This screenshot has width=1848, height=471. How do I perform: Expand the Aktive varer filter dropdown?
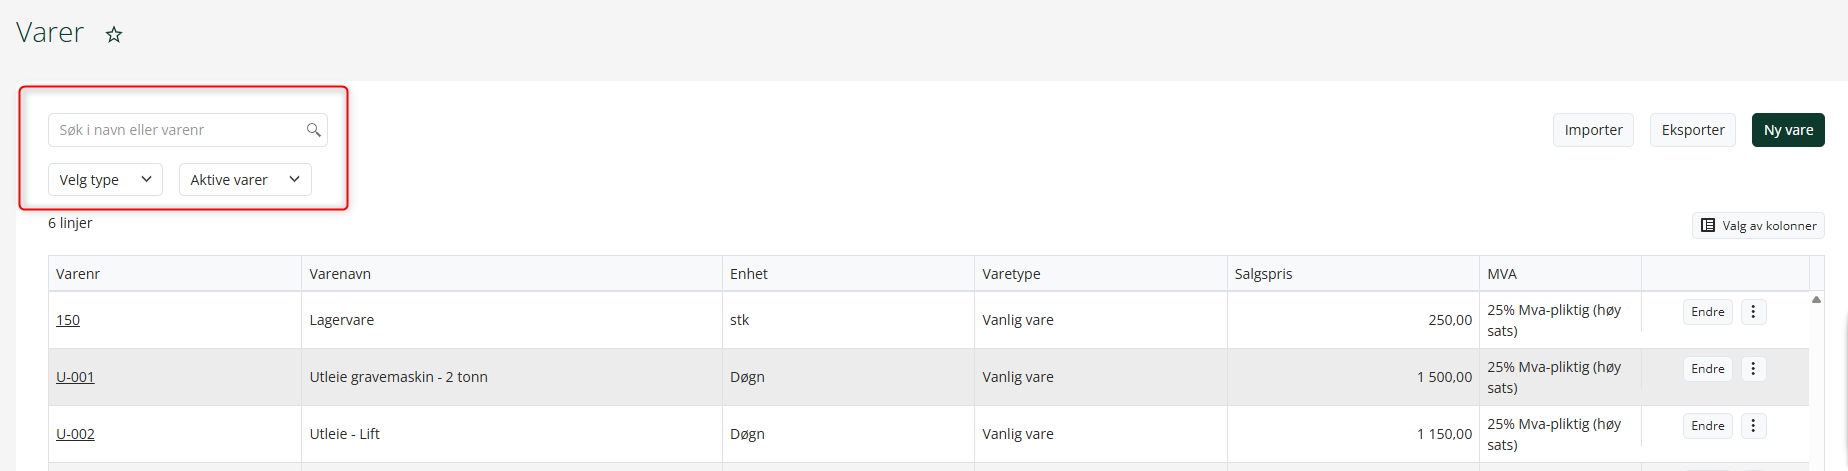pyautogui.click(x=245, y=180)
